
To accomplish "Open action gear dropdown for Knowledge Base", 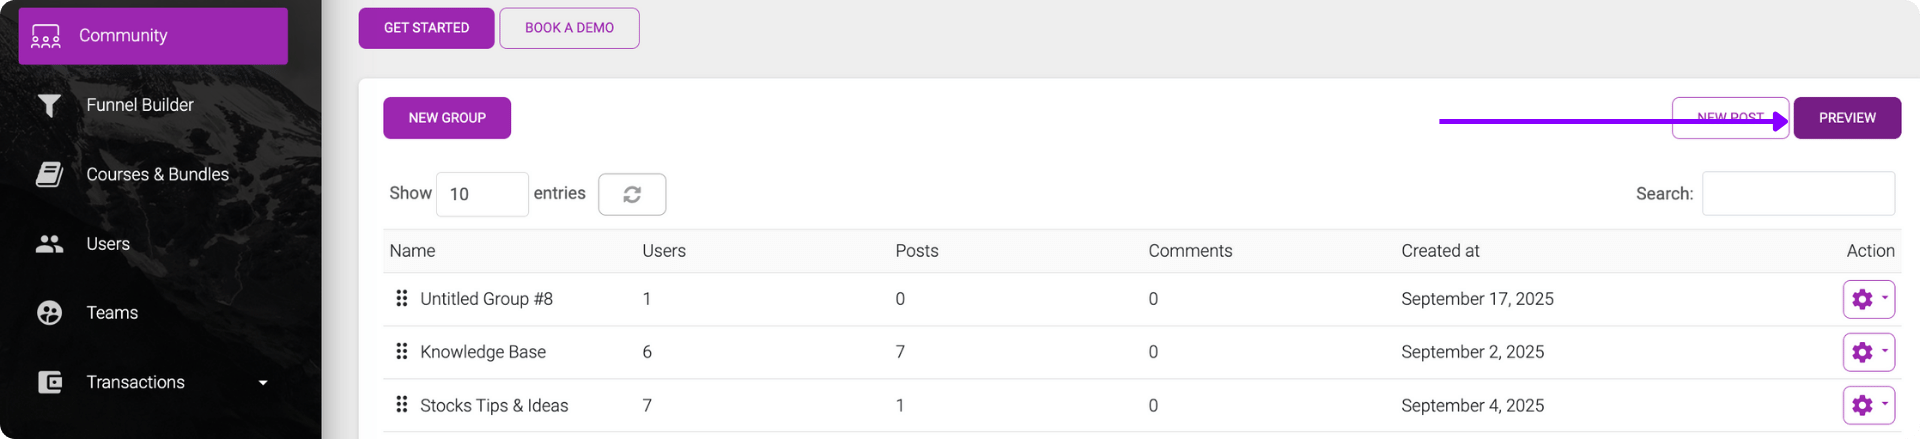I will (1868, 352).
